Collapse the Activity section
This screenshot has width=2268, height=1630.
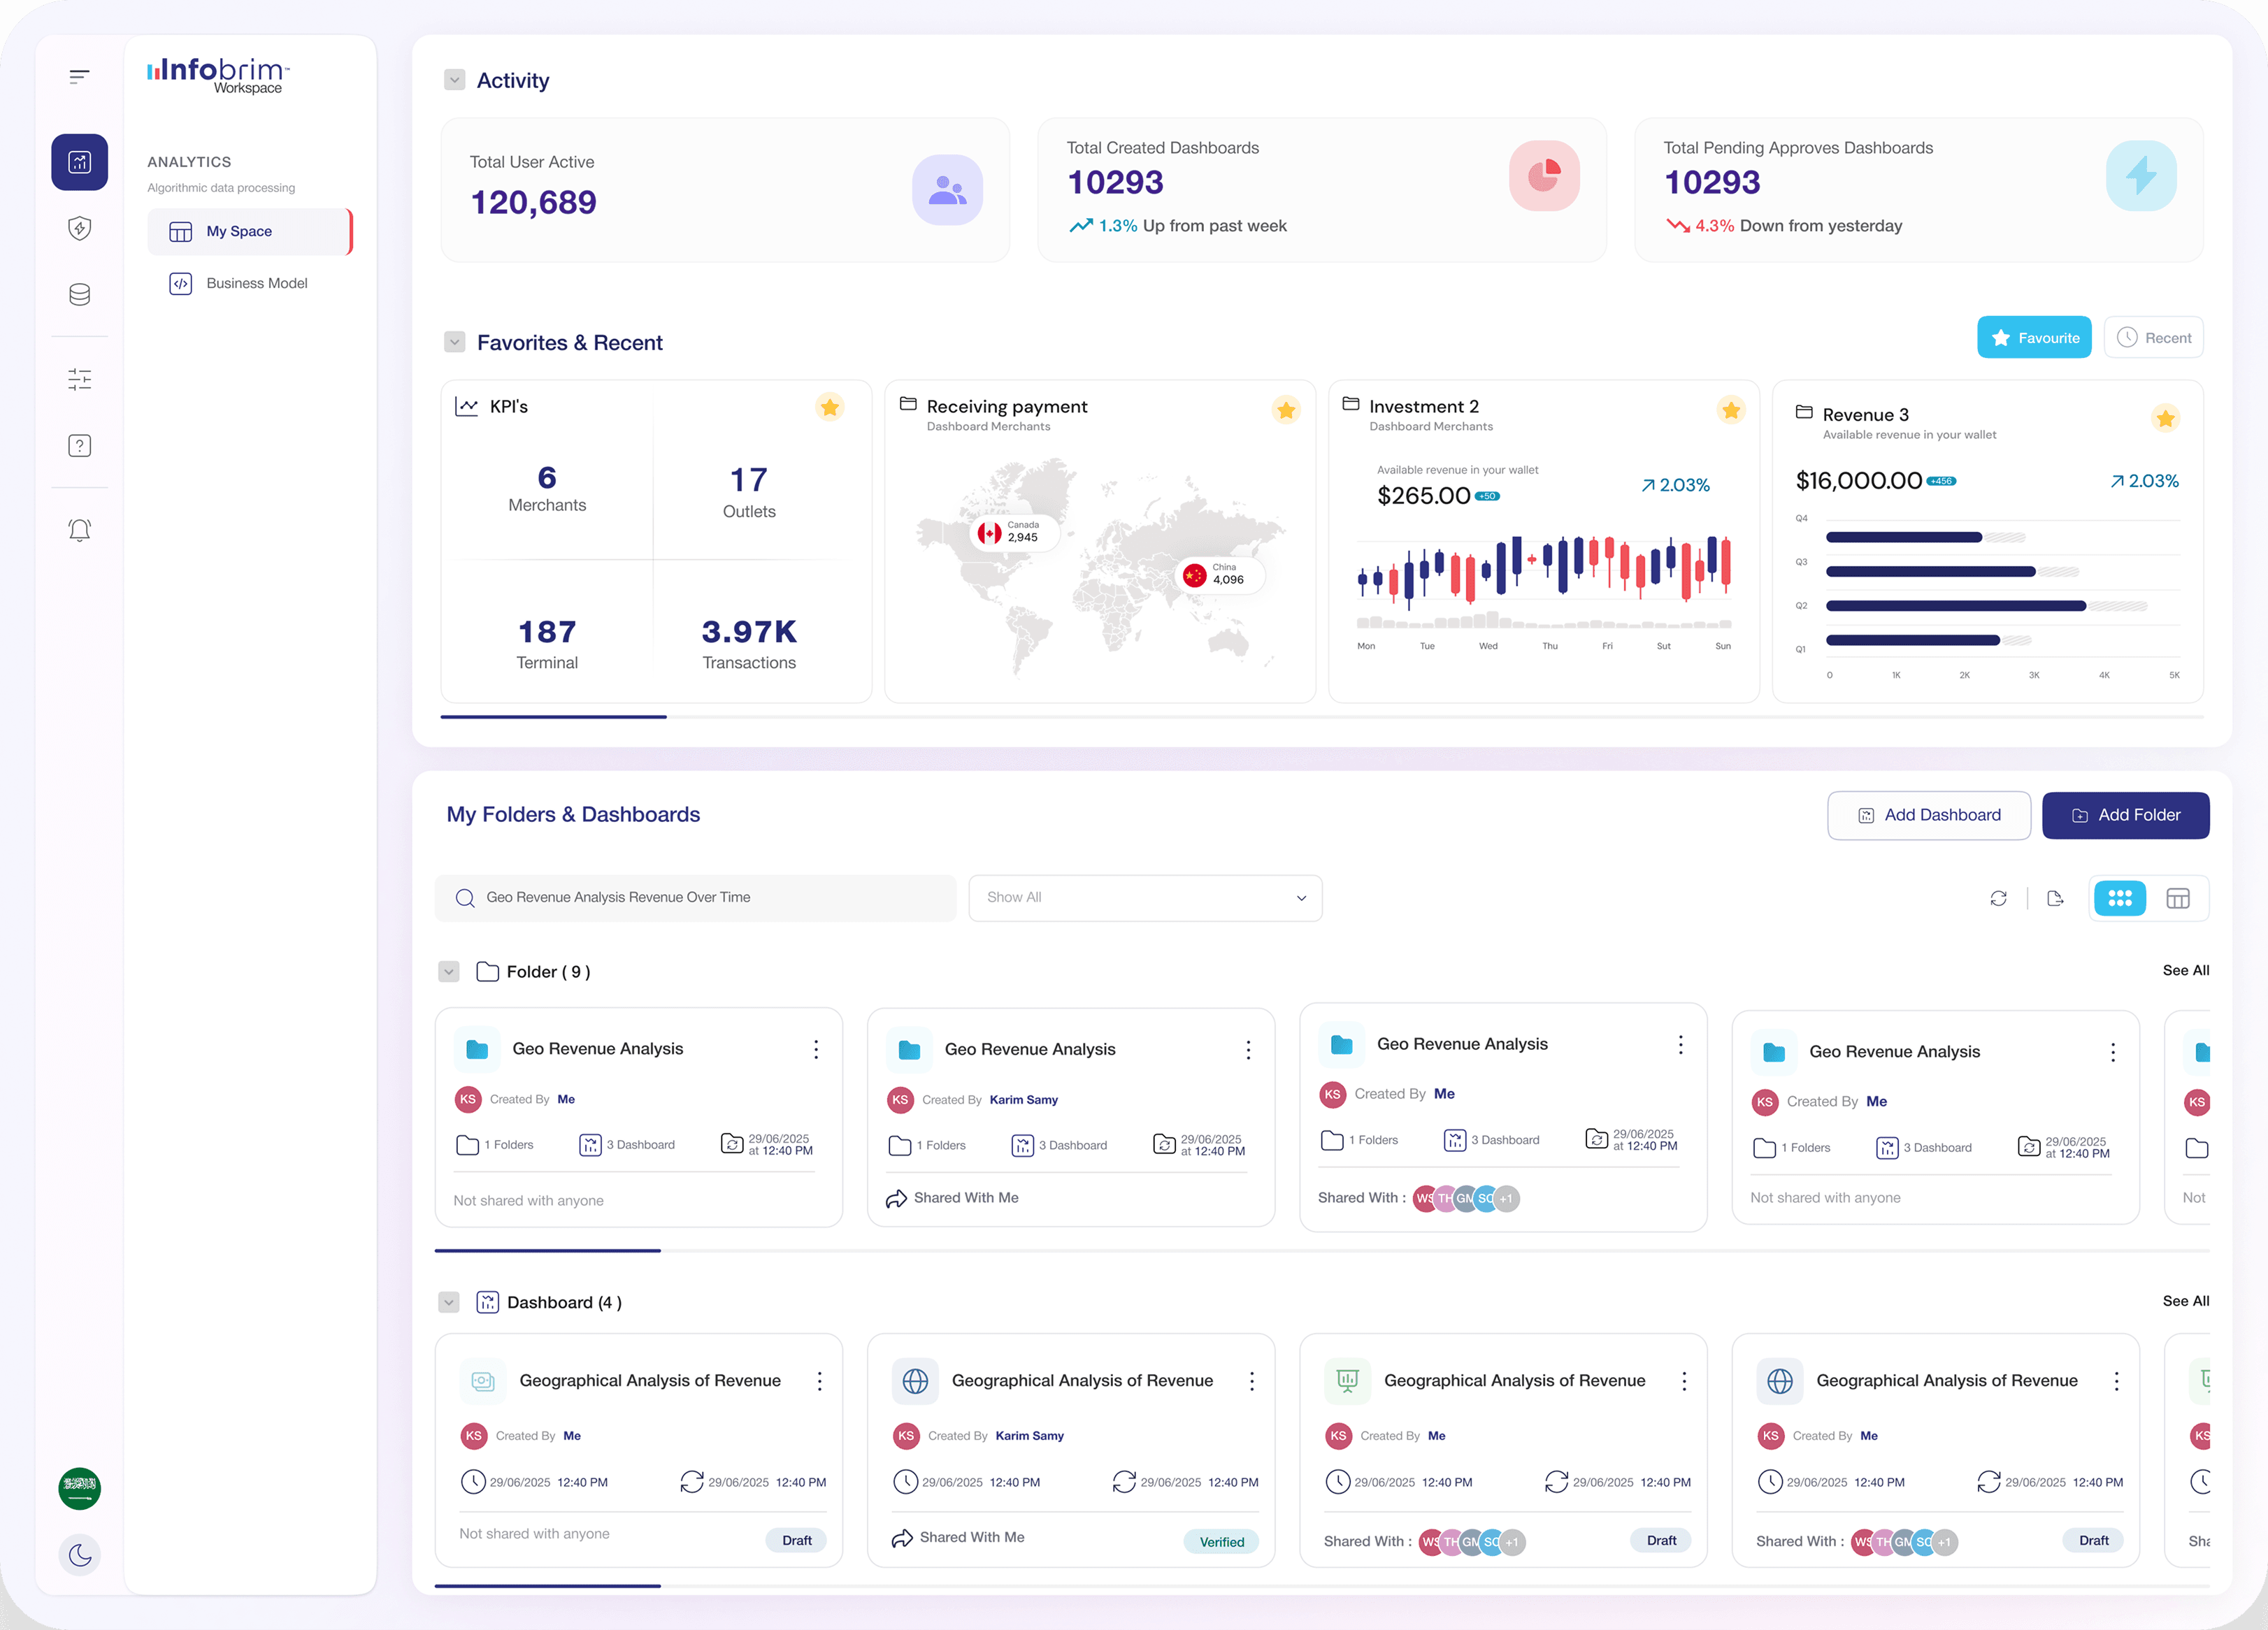454,80
